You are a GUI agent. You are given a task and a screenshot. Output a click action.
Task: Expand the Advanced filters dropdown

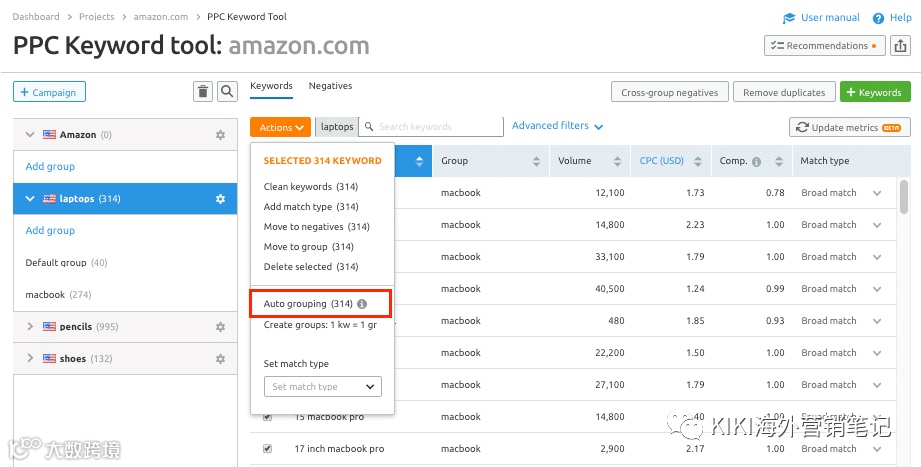557,126
